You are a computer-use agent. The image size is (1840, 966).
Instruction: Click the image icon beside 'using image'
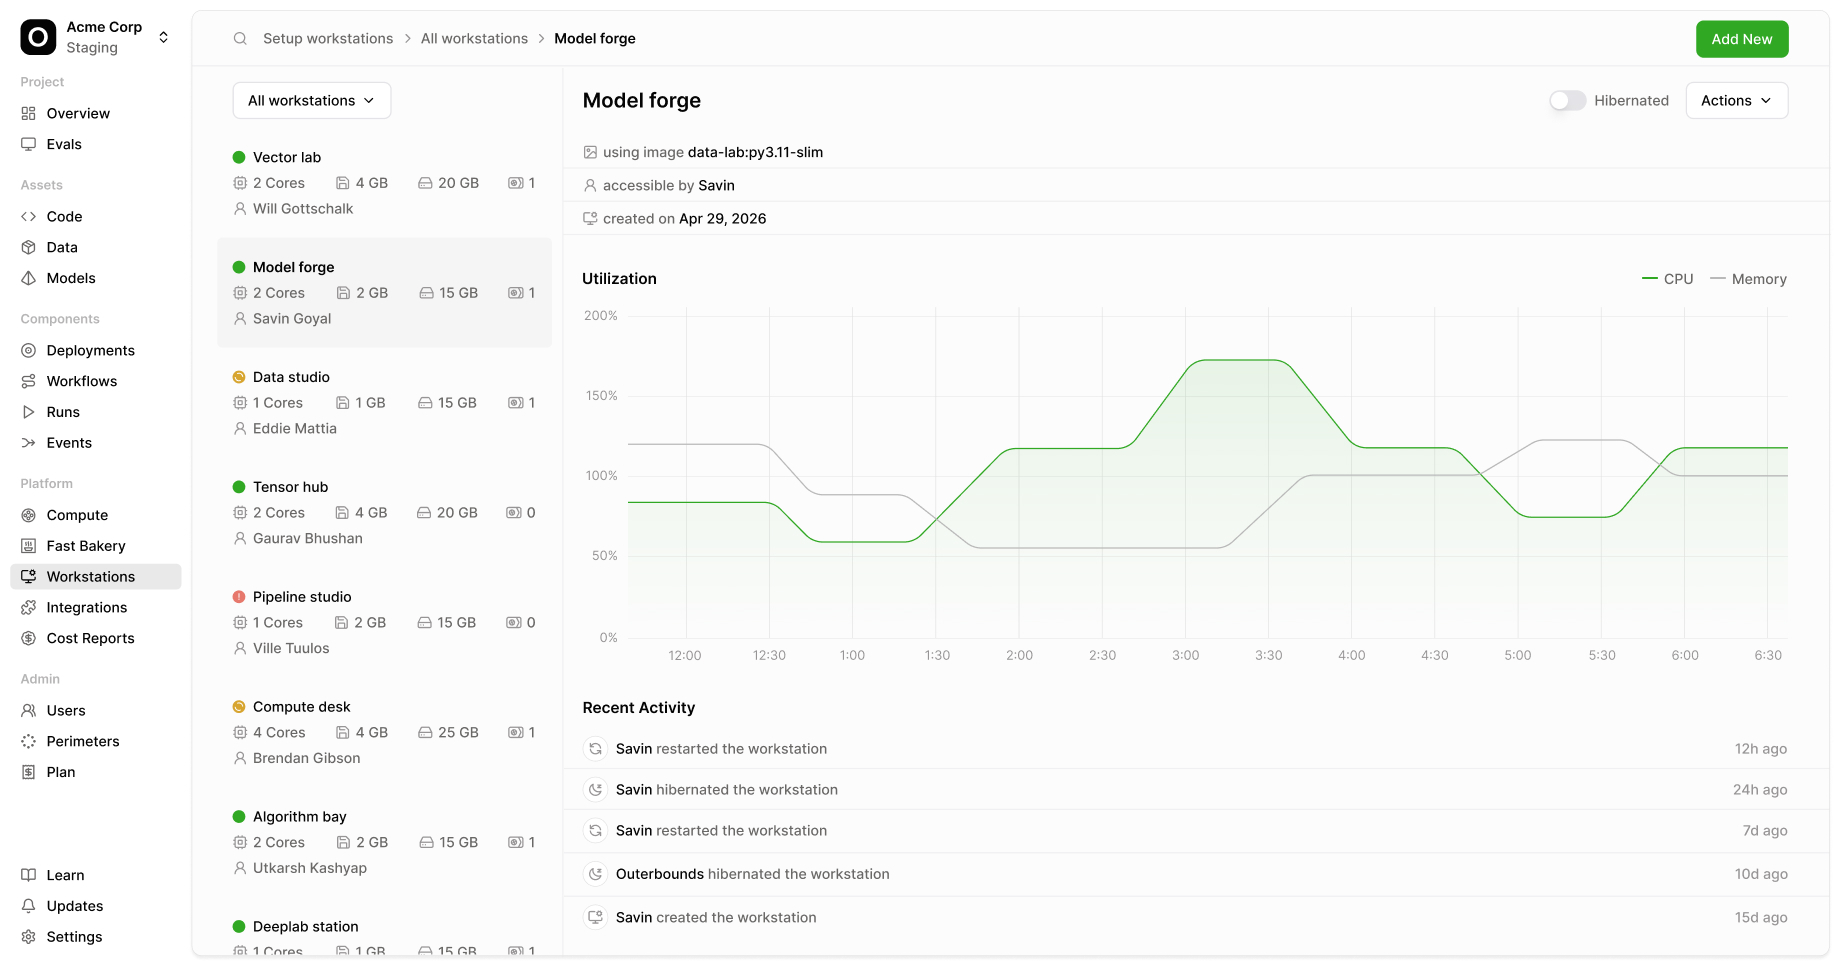[x=590, y=152]
